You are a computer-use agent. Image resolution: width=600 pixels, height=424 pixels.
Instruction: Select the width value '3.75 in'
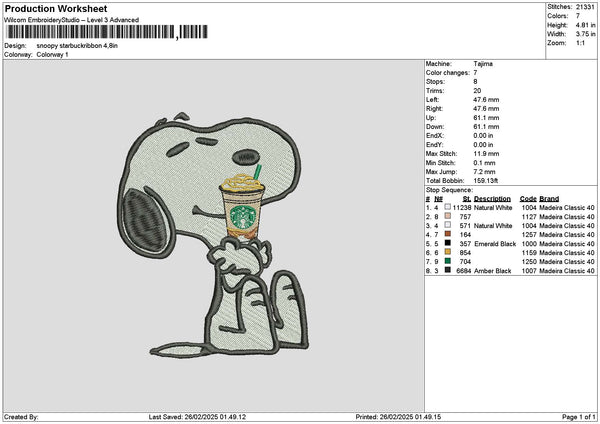tap(585, 34)
